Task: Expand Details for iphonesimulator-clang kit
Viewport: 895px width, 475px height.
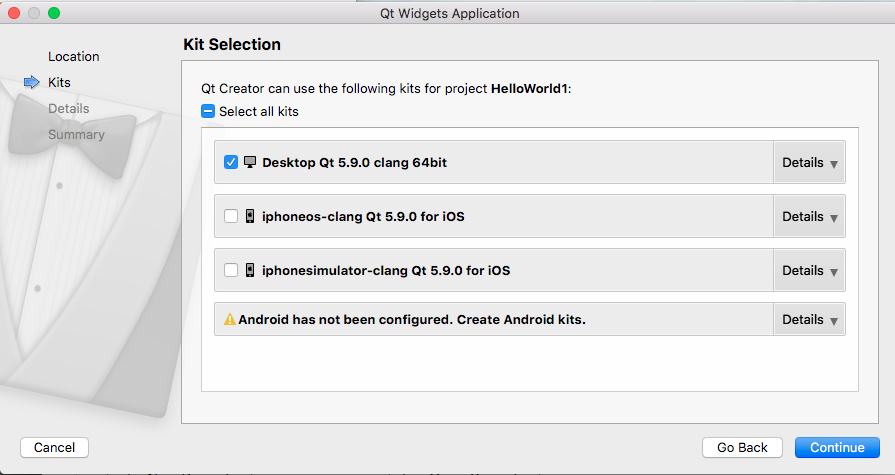Action: pos(809,270)
